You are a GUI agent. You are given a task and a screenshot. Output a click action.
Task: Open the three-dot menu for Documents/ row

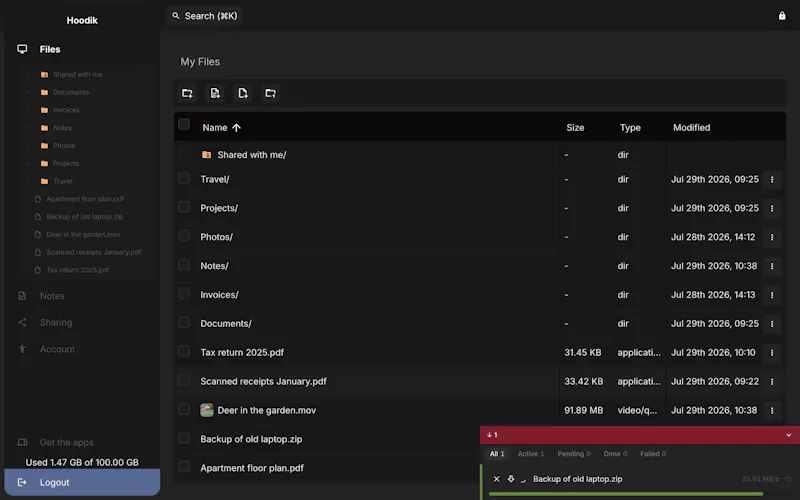coord(772,324)
